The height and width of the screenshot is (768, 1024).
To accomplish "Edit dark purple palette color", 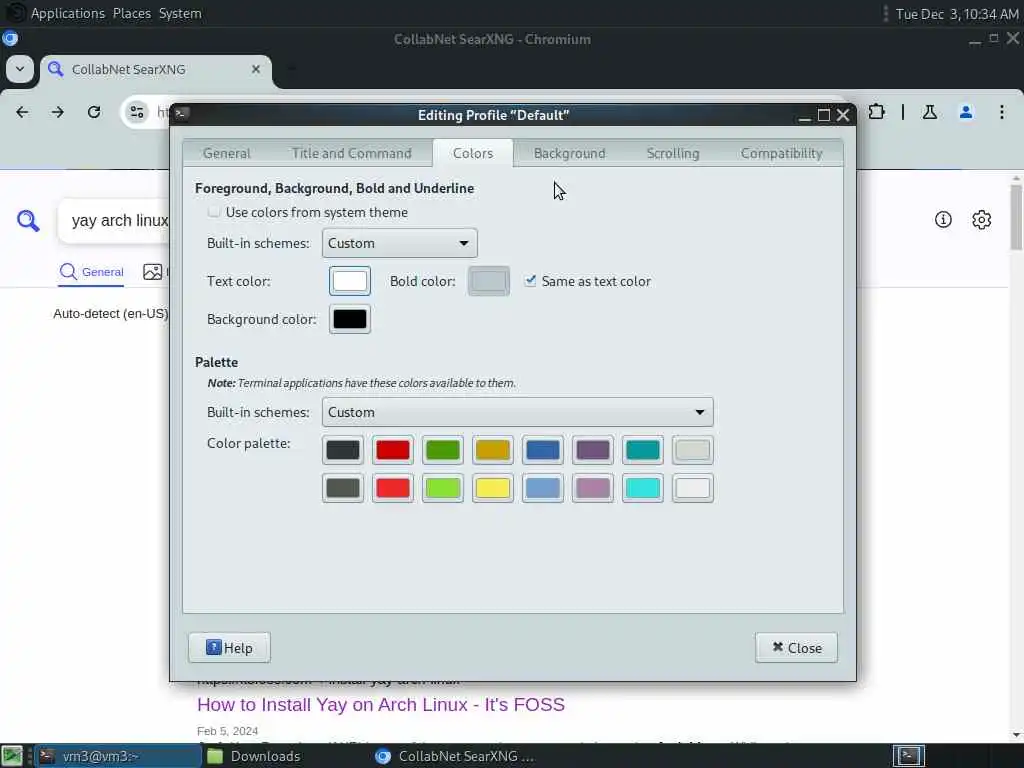I will click(x=592, y=450).
